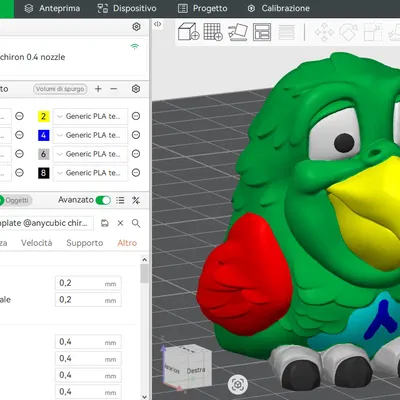The height and width of the screenshot is (400, 400).
Task: Save the process preset icon
Action: click(105, 223)
